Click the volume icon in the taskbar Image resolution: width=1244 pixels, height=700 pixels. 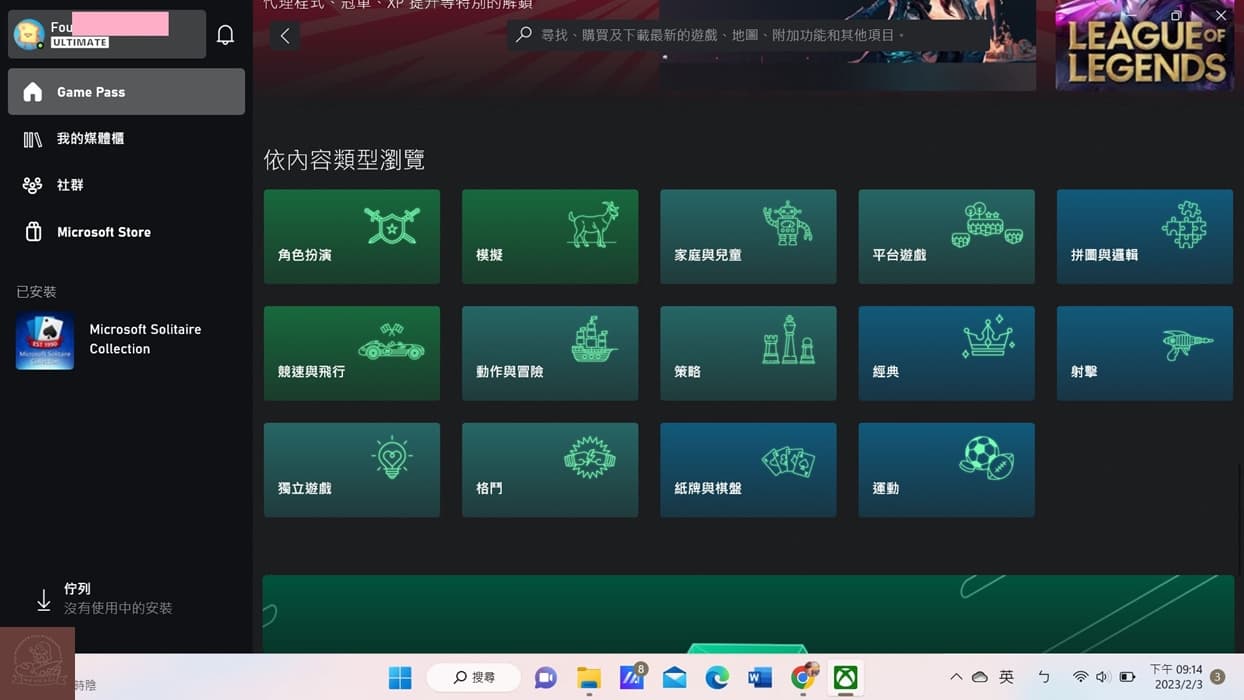1102,676
